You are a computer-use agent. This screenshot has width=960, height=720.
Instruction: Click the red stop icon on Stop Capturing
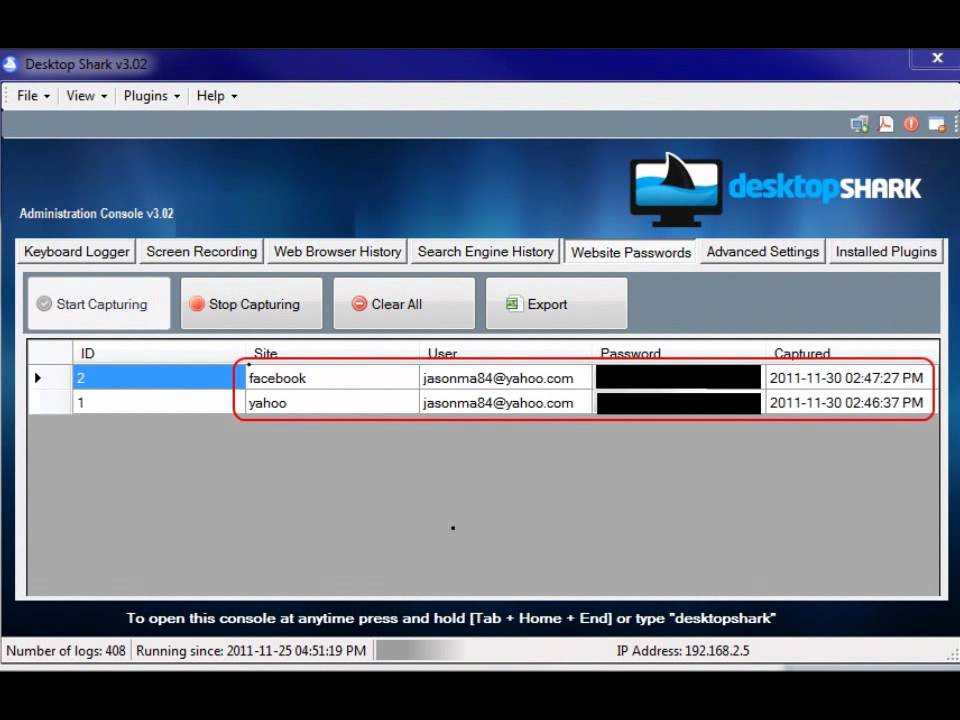click(197, 304)
